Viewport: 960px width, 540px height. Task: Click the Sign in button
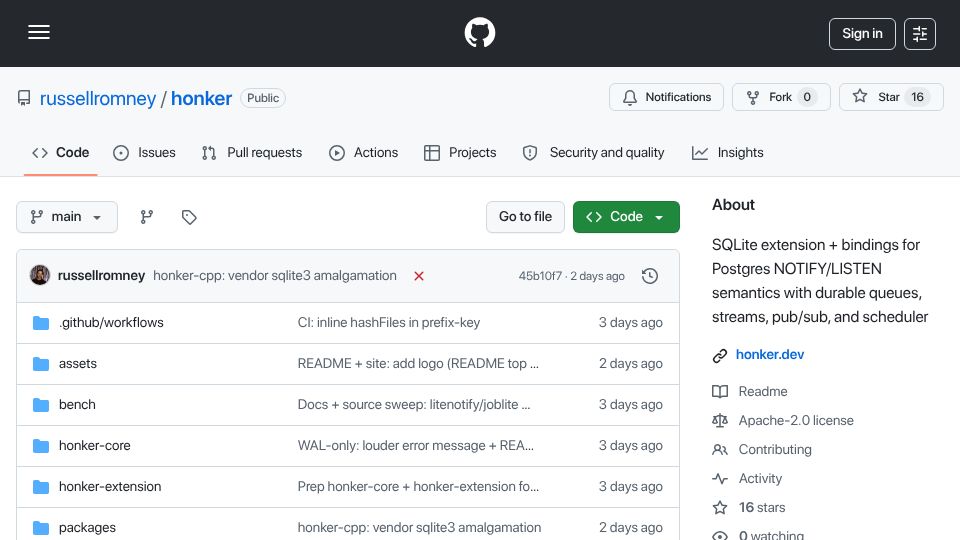862,34
